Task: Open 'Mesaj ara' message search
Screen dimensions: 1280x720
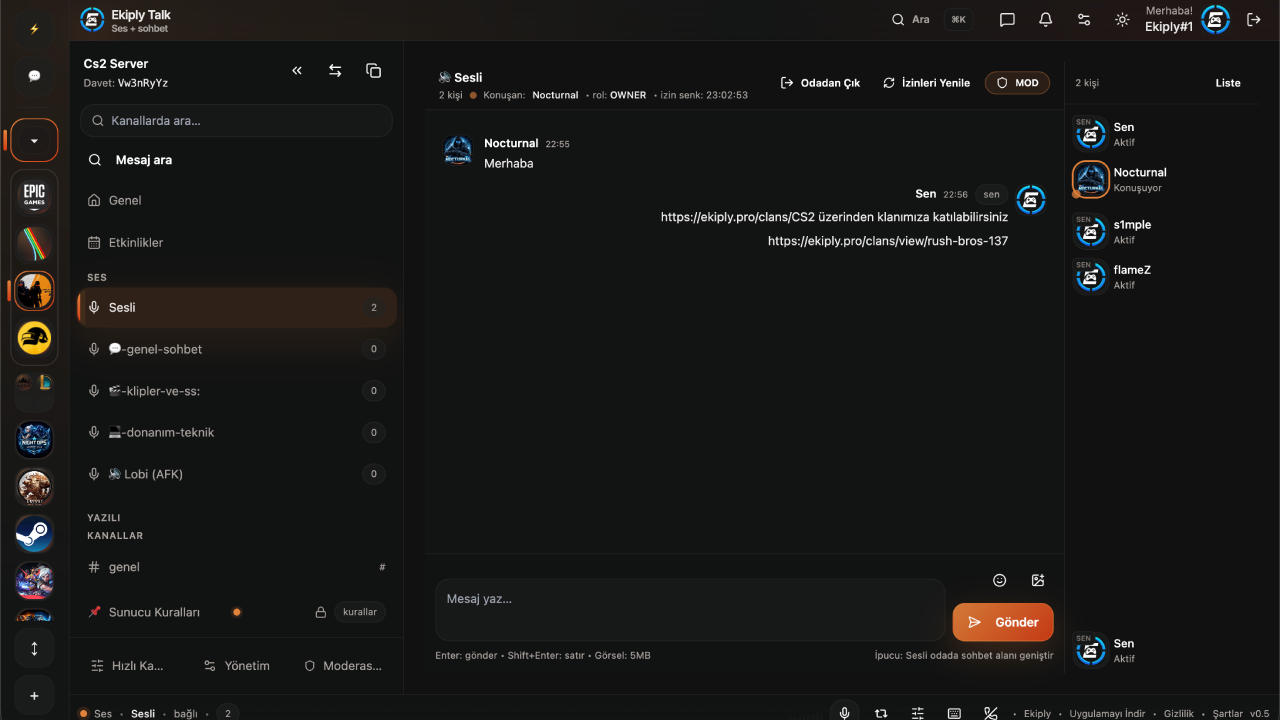Action: tap(236, 160)
